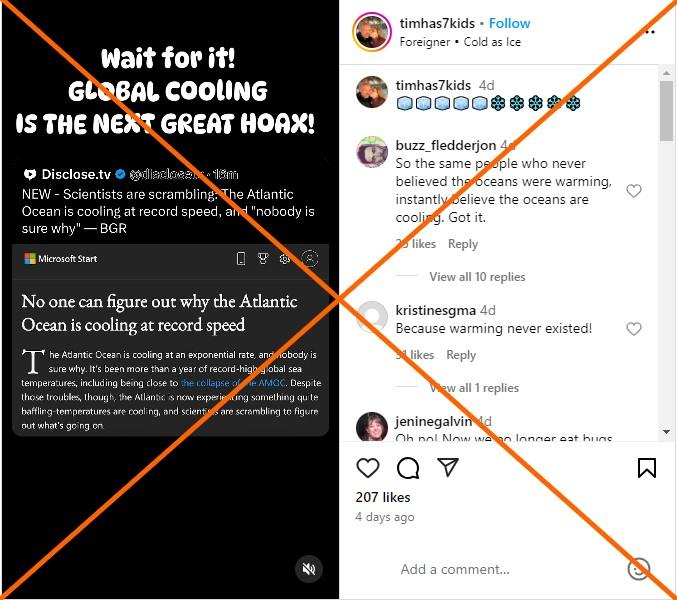677x600 pixels.
Task: Save post with bookmark icon
Action: 646,468
